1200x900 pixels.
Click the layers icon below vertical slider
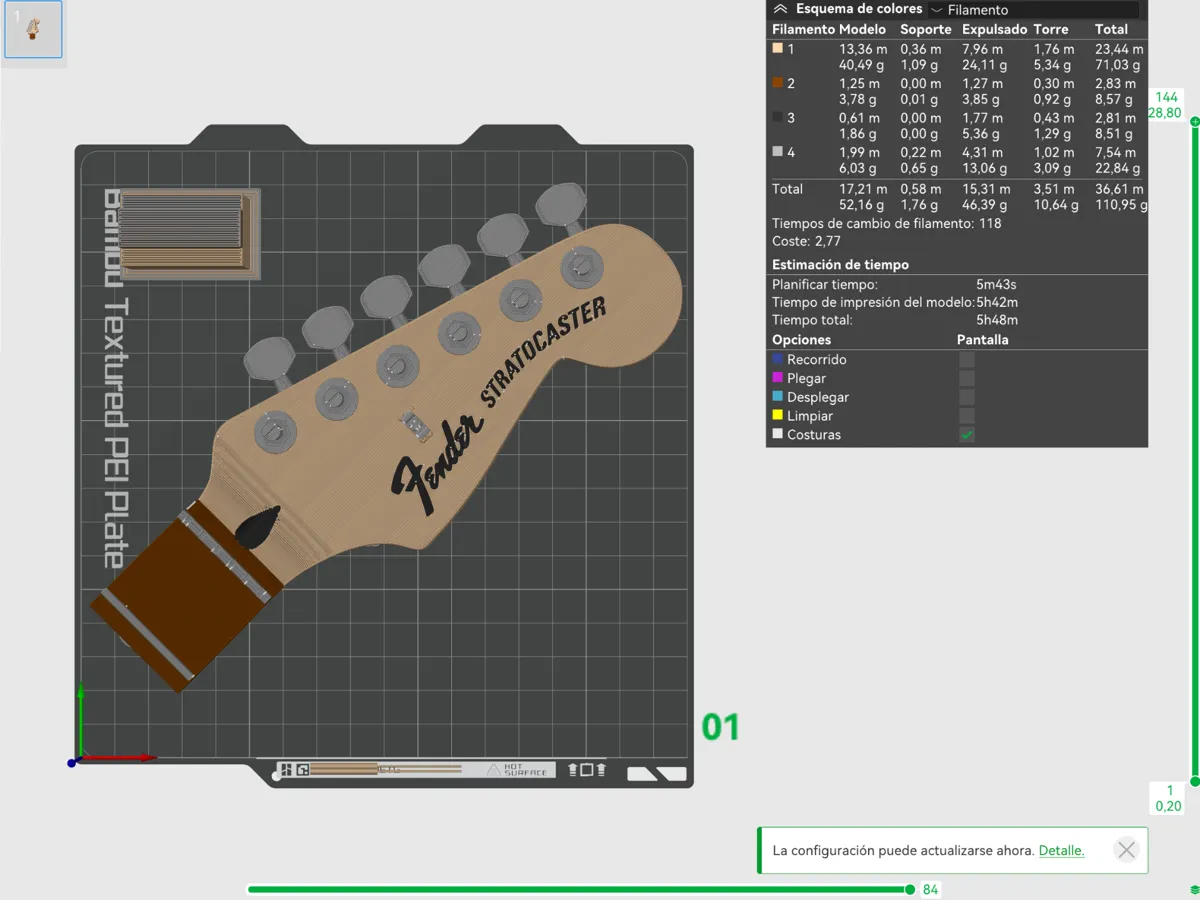coord(1194,889)
